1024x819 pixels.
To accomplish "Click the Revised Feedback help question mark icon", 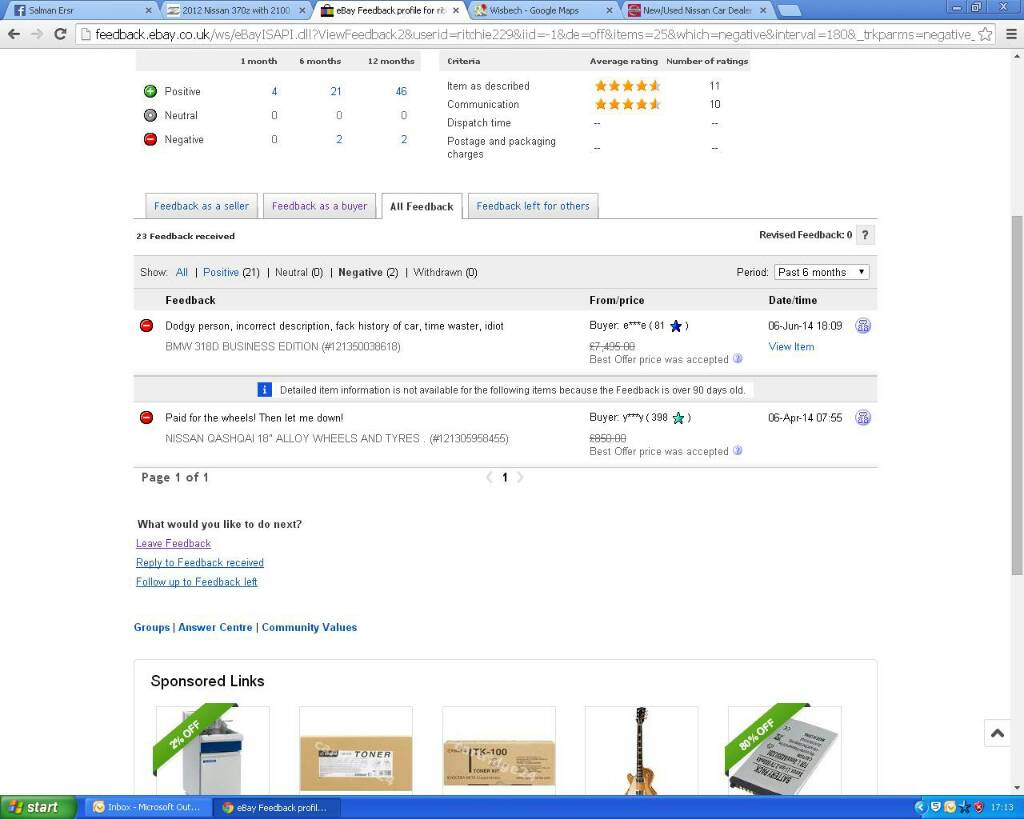I will click(x=865, y=235).
